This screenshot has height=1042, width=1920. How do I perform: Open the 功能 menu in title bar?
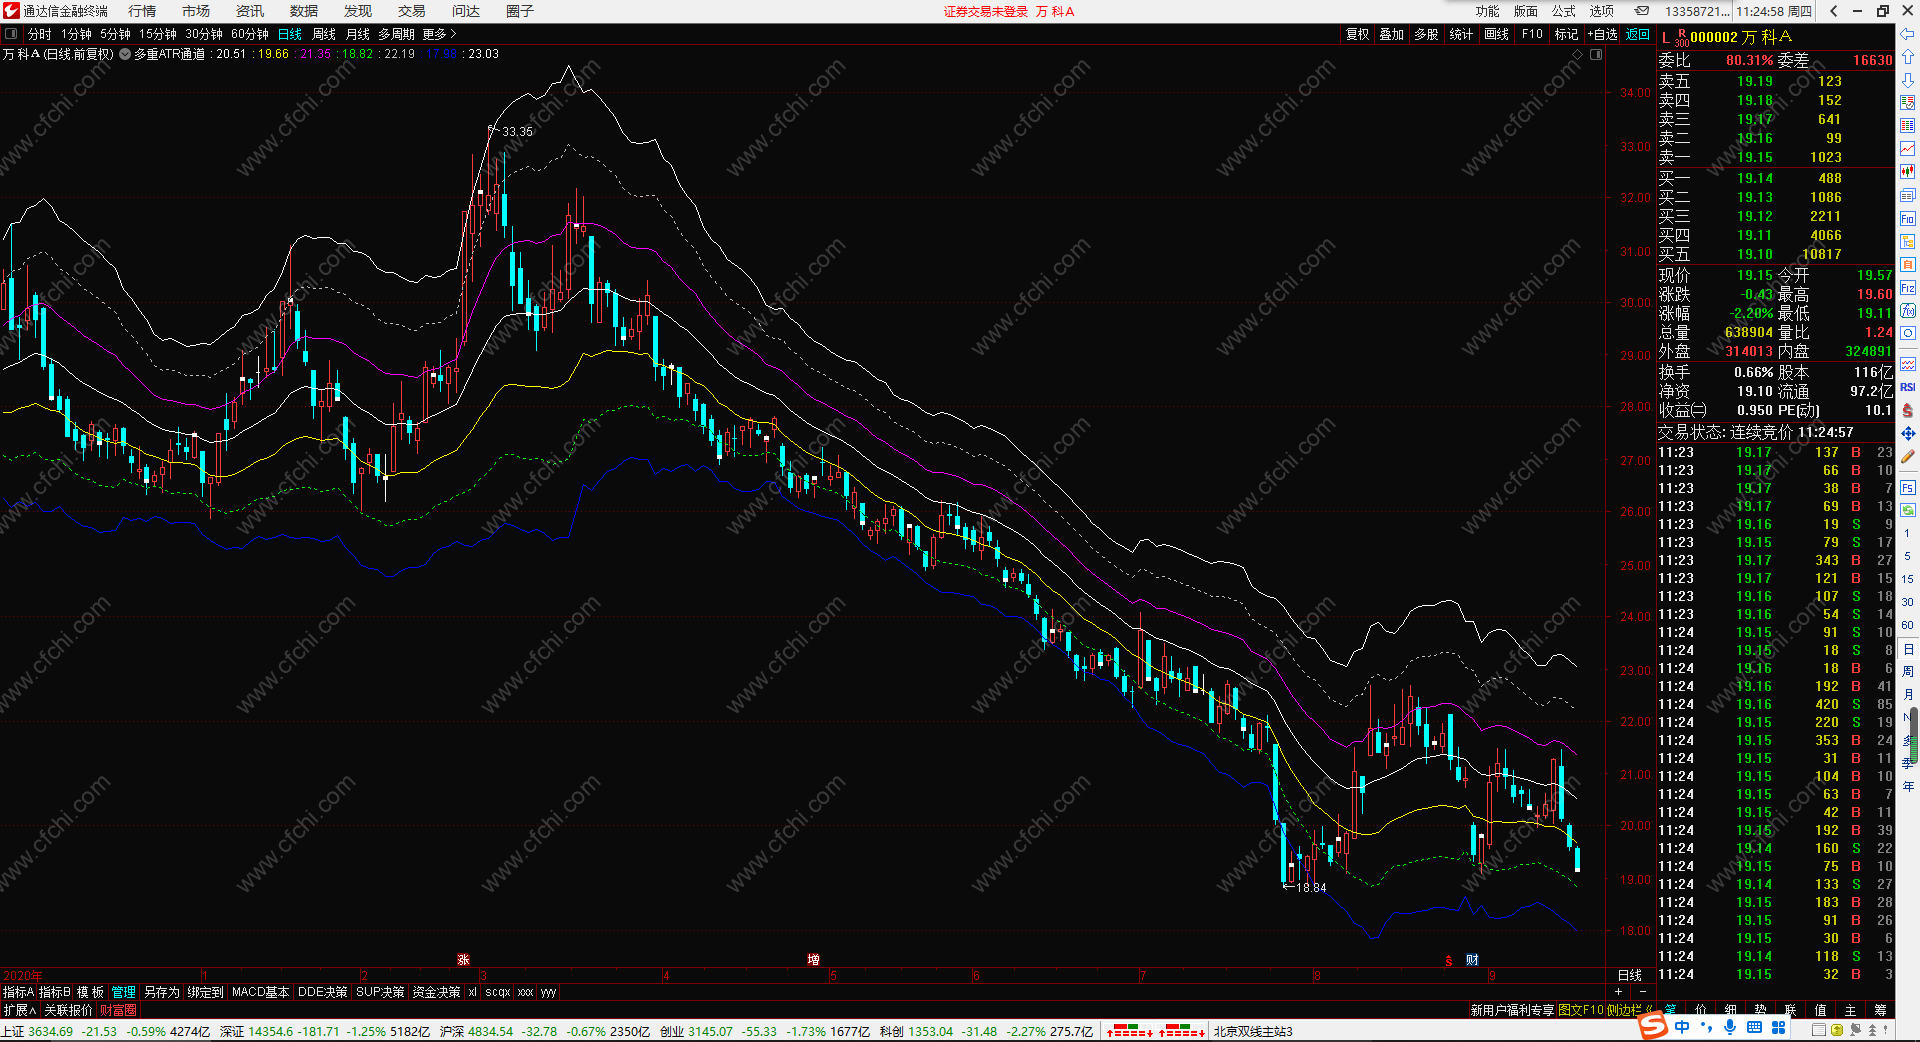point(1488,11)
